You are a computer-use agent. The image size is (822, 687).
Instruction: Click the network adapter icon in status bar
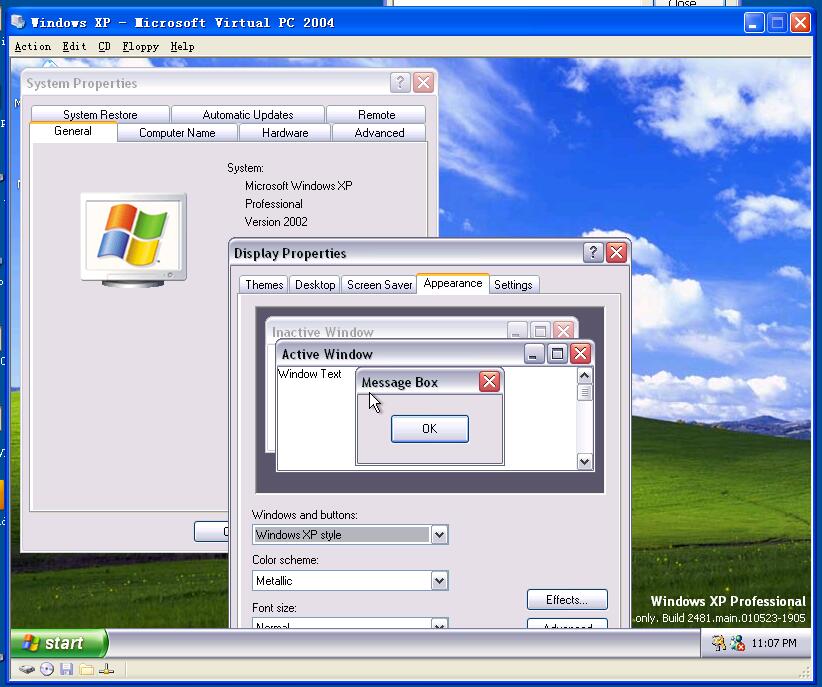pos(106,669)
